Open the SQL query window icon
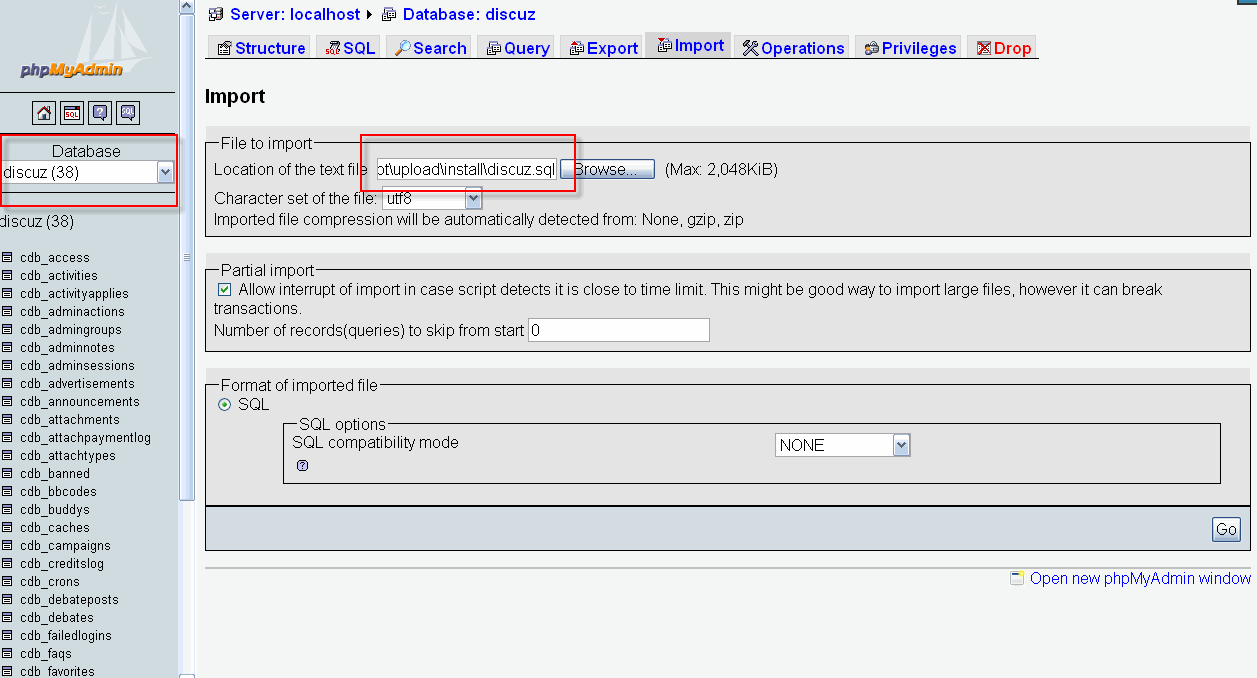 (72, 113)
